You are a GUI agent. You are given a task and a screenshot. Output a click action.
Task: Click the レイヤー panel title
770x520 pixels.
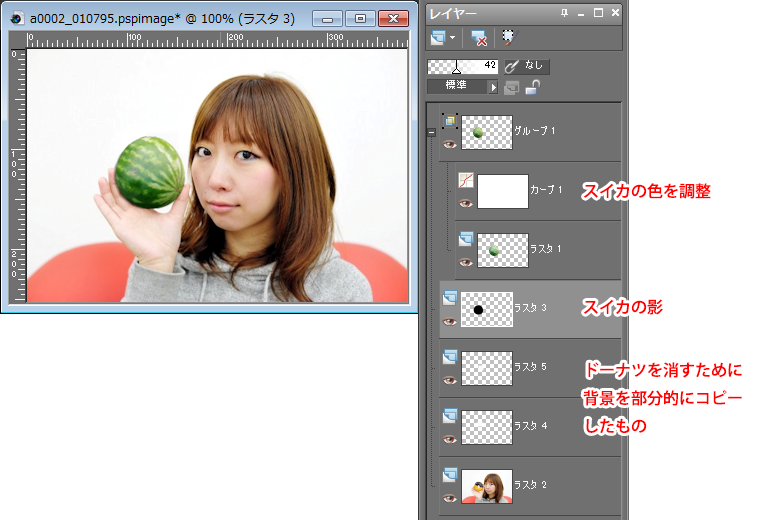[453, 14]
